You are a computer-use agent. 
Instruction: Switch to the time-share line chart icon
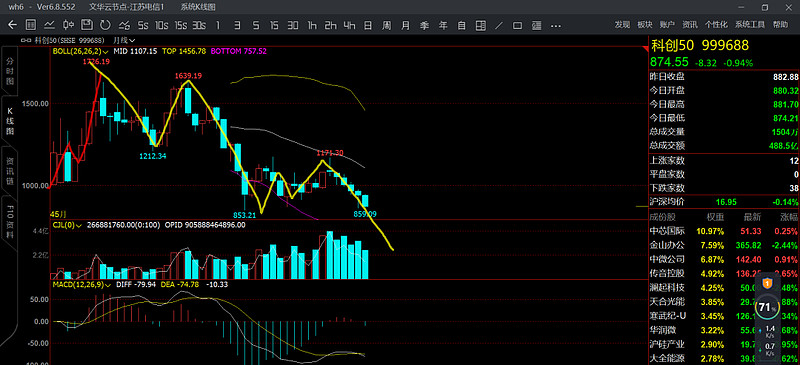[x=49, y=25]
